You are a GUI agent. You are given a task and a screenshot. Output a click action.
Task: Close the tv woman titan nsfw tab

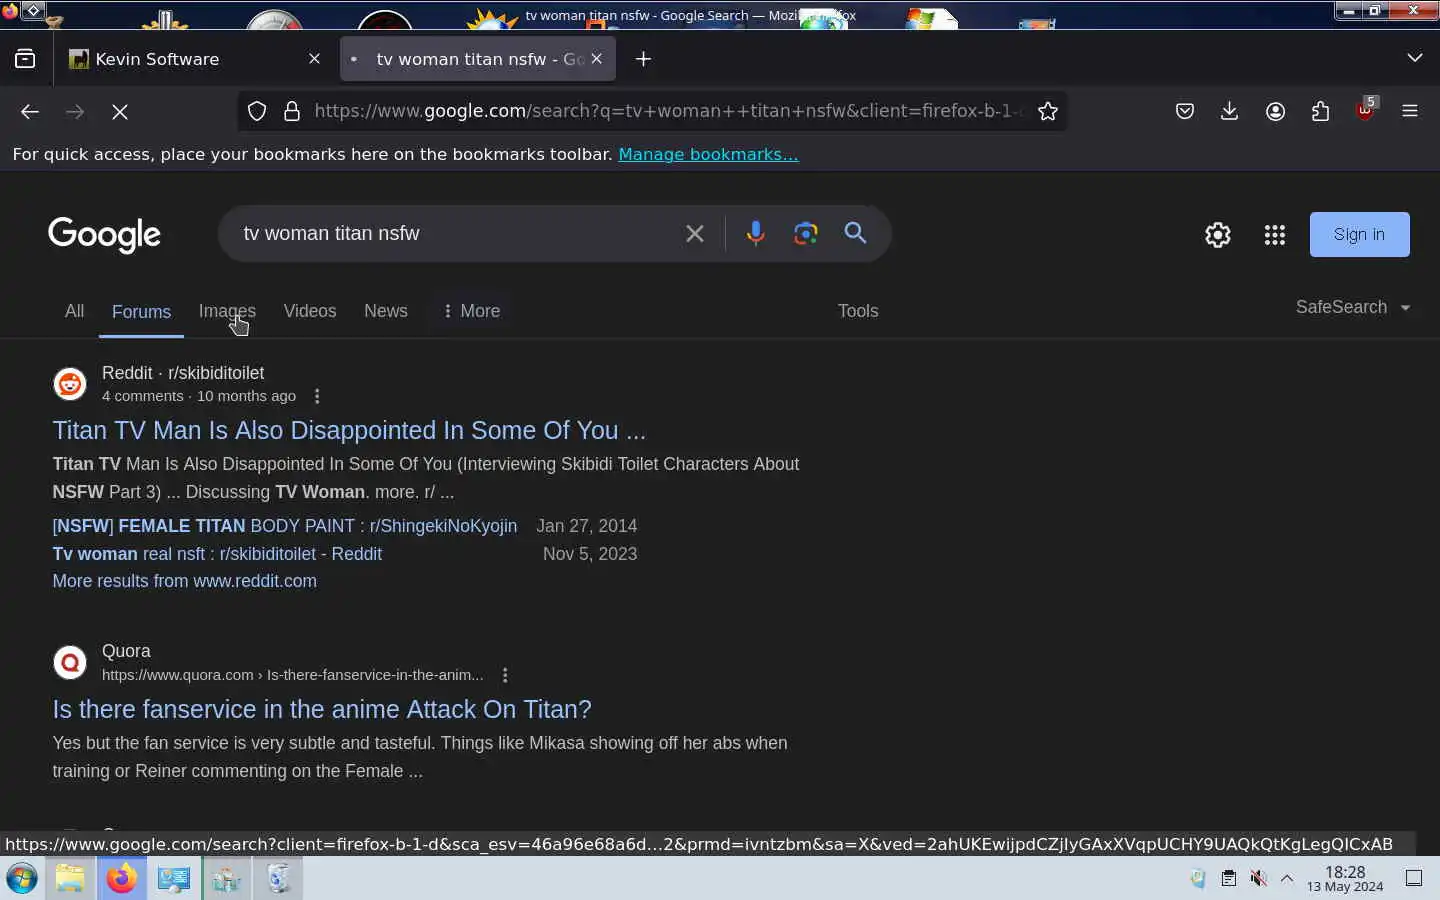[x=597, y=59]
